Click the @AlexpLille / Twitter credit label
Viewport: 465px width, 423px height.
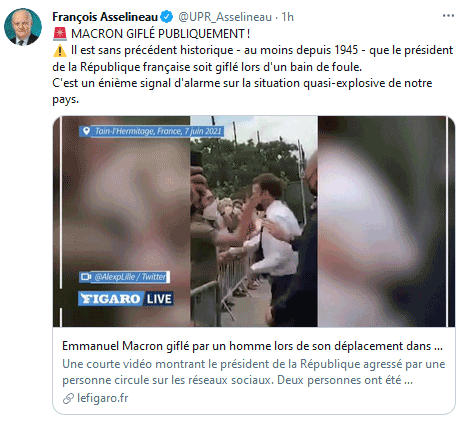(x=130, y=277)
